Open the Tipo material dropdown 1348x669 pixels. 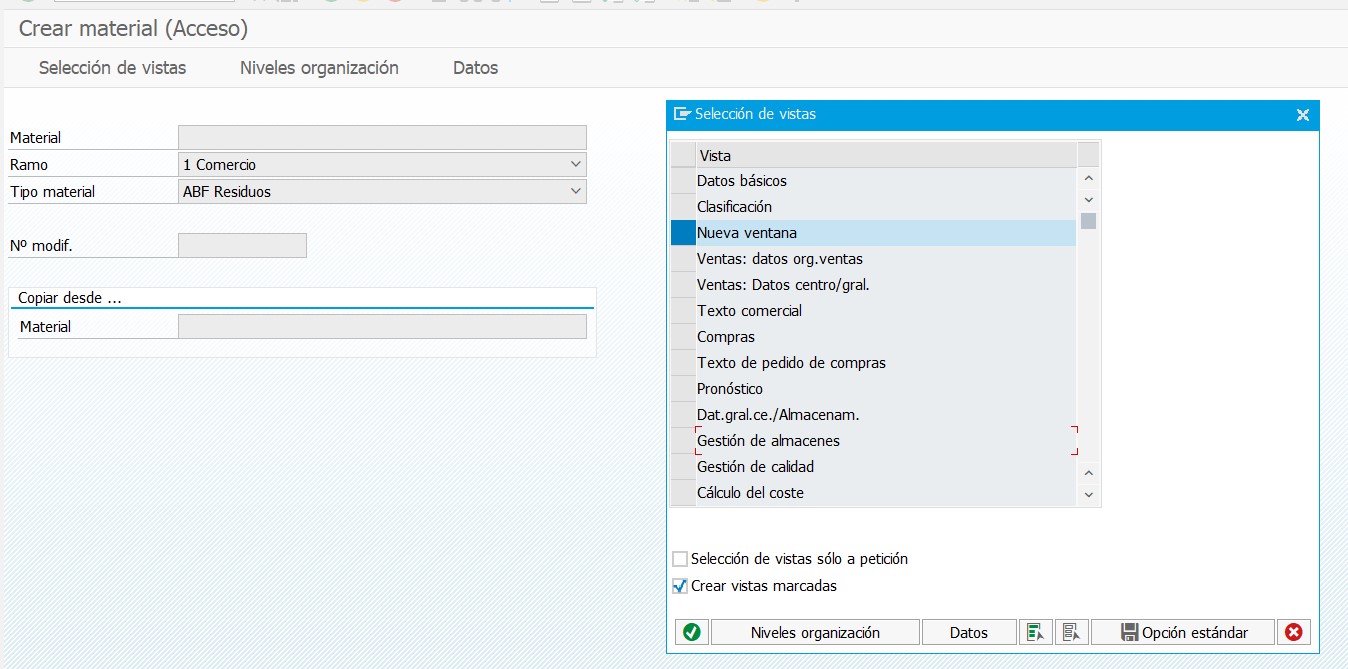(575, 191)
